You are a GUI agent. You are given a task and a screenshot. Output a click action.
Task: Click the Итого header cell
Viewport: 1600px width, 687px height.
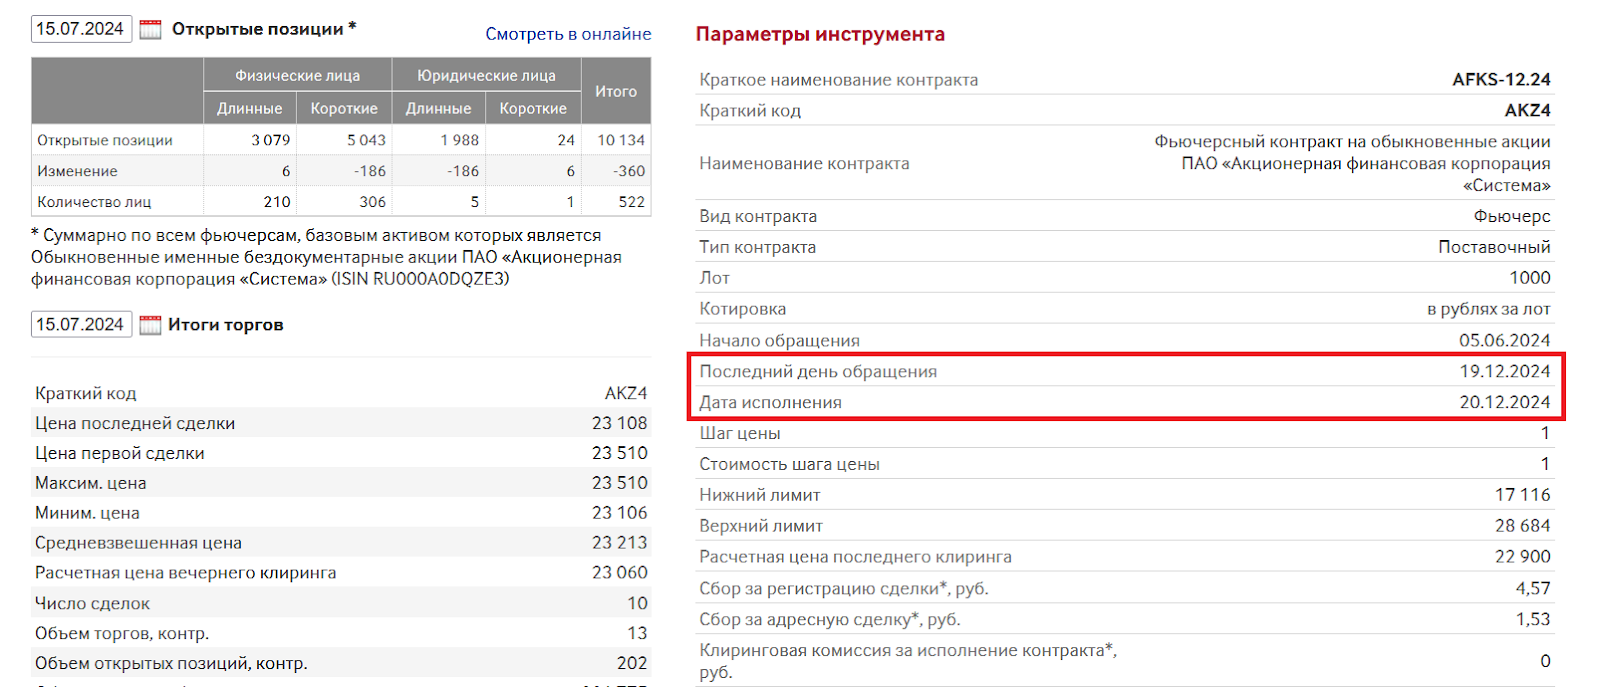616,91
